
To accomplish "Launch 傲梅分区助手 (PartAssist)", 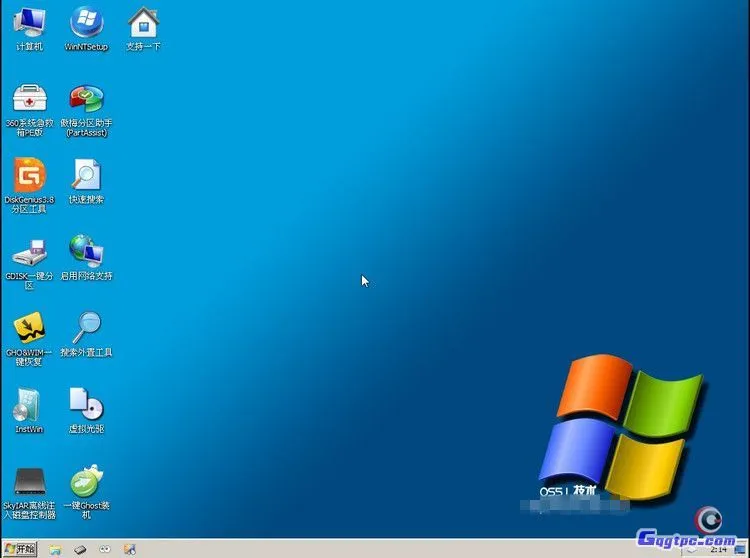I will tap(86, 99).
